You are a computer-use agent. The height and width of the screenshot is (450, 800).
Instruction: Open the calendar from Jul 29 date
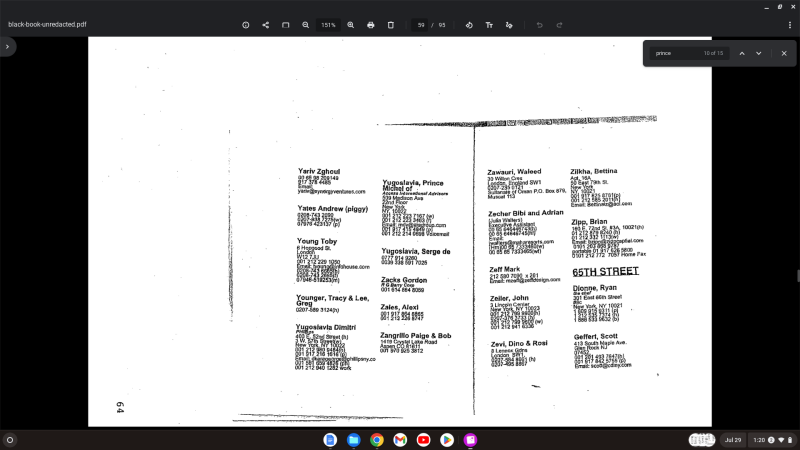click(x=733, y=440)
